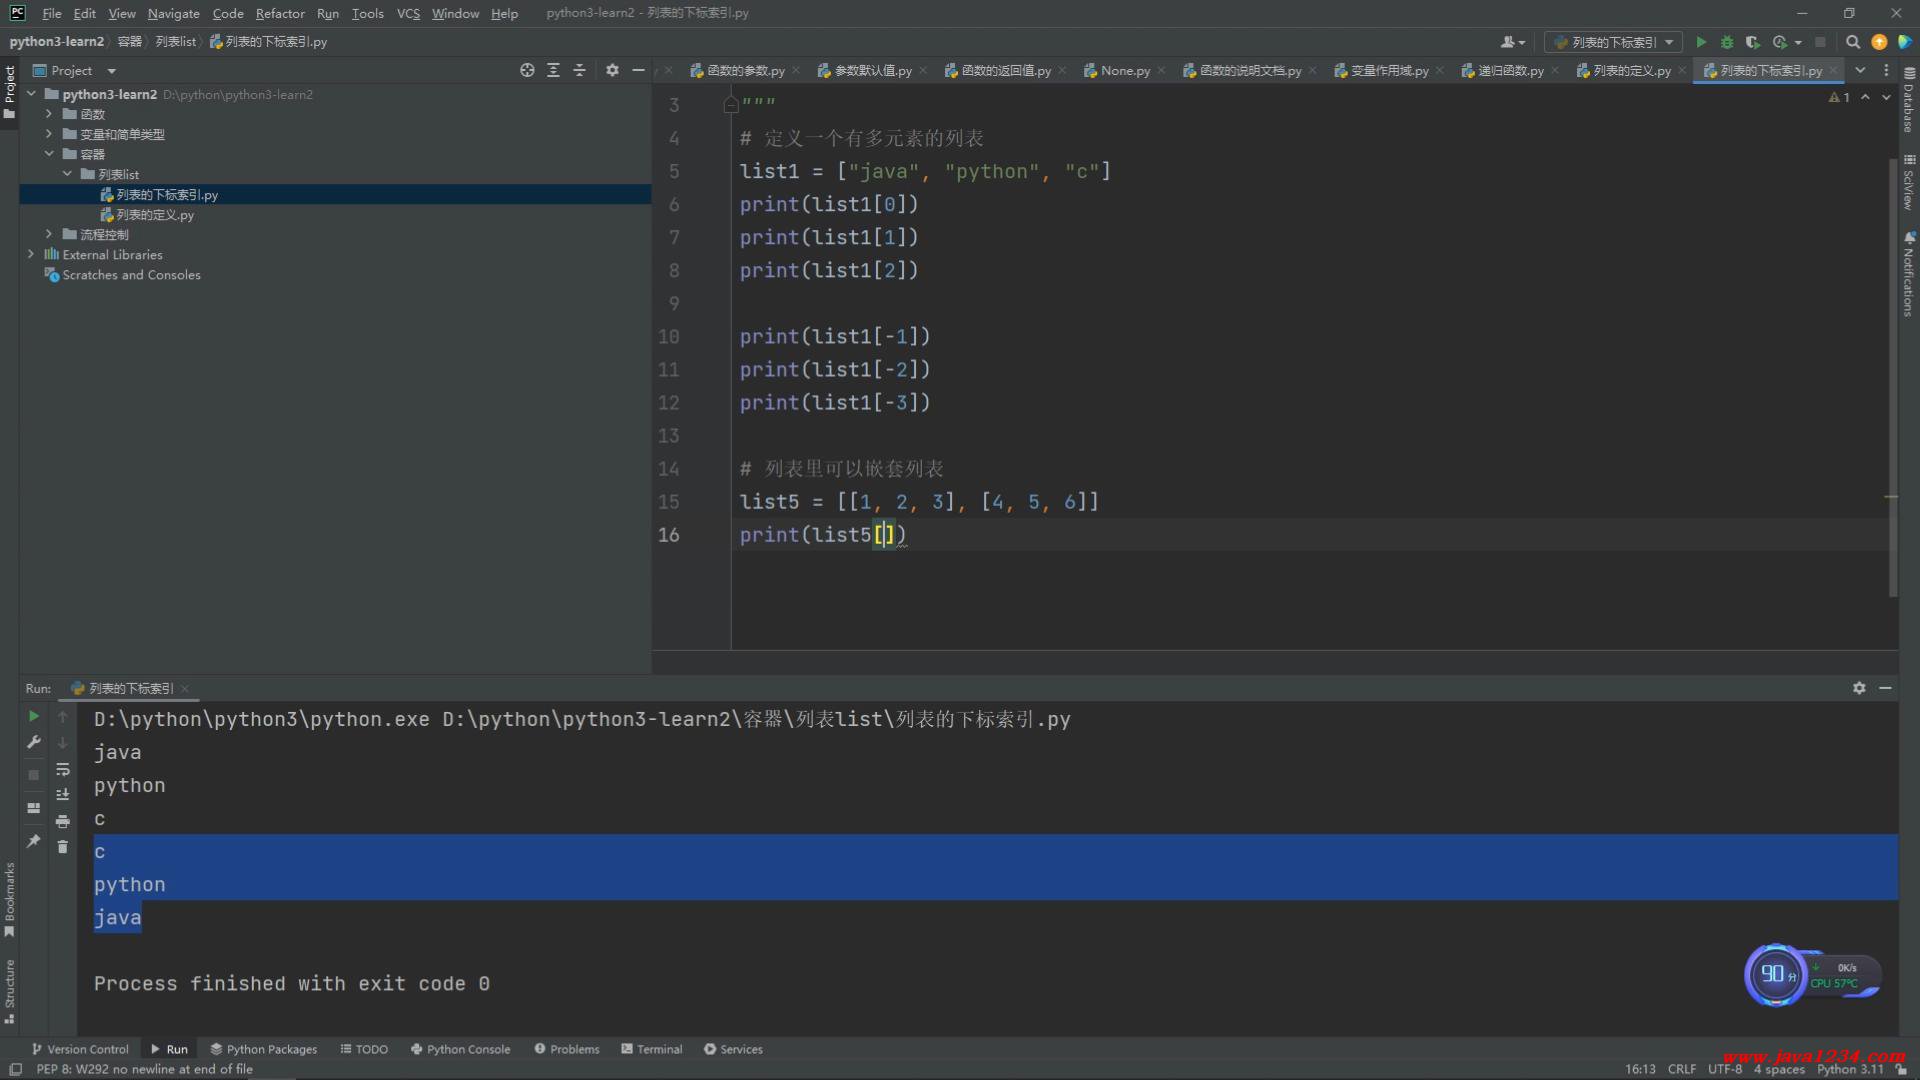The width and height of the screenshot is (1920, 1080).
Task: Toggle scroll to end in Run panel
Action: coord(63,795)
